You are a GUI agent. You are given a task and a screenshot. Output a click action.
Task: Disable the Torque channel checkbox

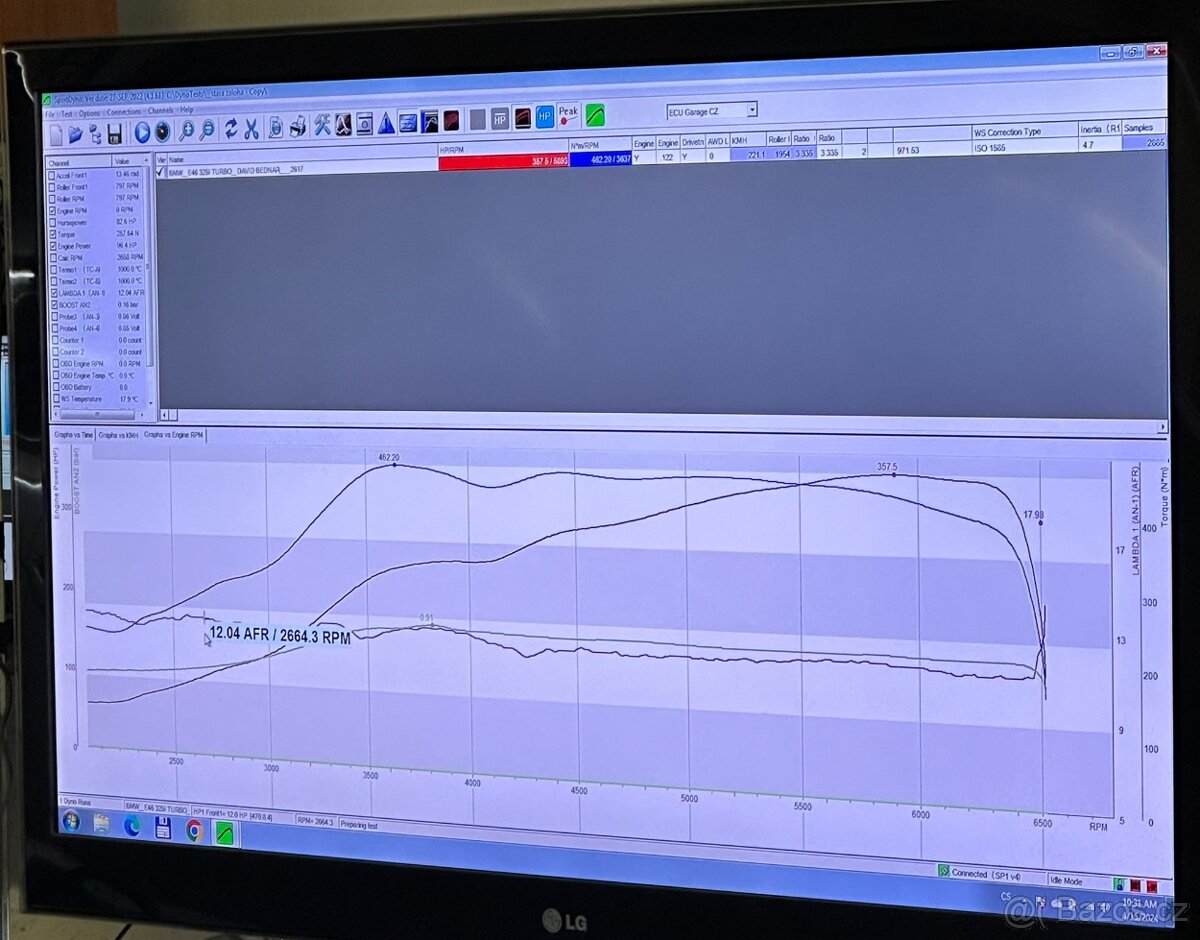click(x=52, y=234)
